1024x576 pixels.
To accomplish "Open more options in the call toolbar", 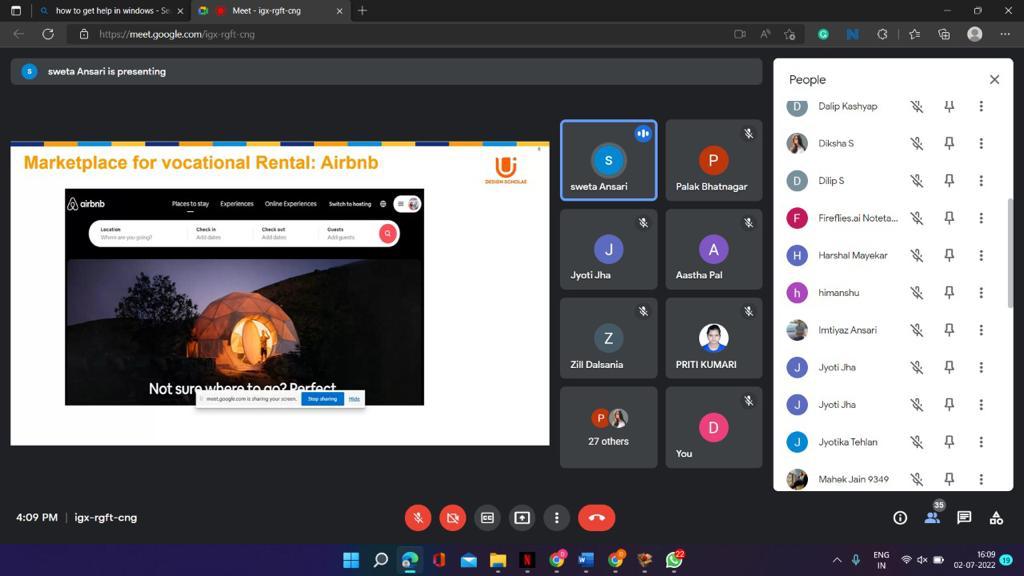I will [556, 517].
